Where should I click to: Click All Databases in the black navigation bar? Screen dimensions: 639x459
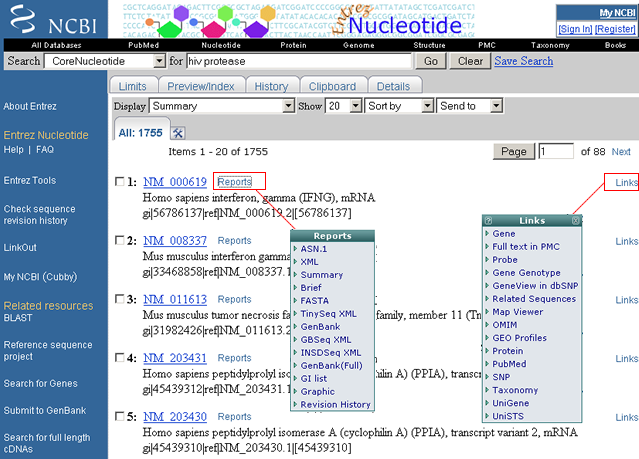point(56,45)
